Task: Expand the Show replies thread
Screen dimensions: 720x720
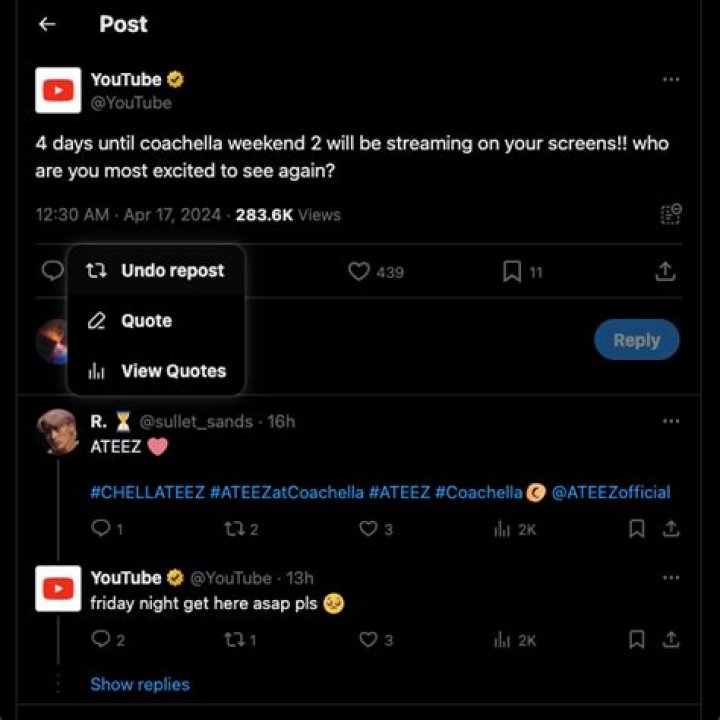Action: pos(139,685)
